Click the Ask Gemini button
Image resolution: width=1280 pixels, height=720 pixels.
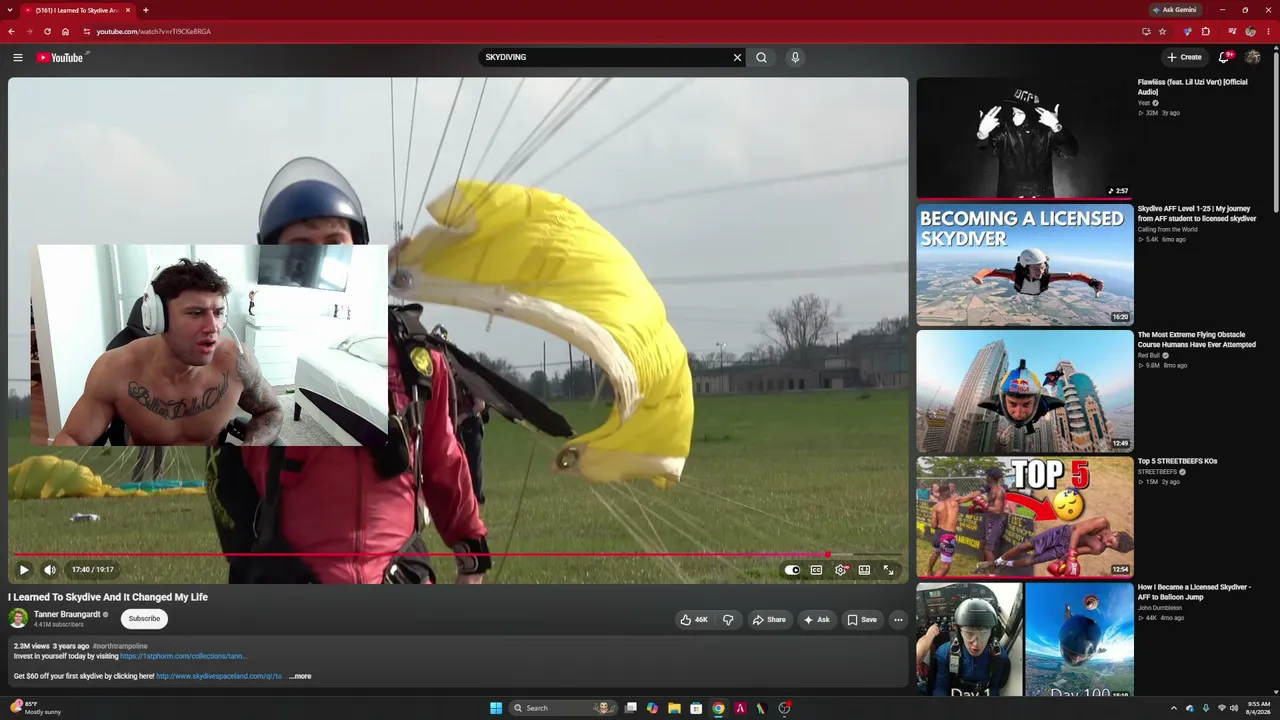click(1175, 10)
